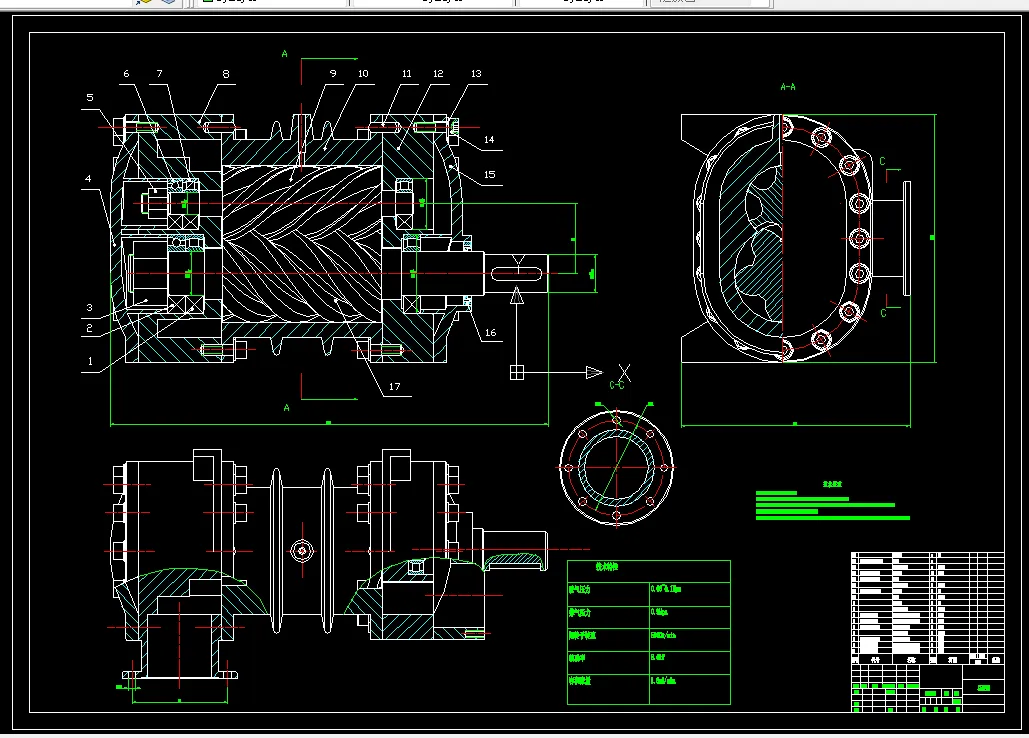
Task: Click the C-C section view label
Action: click(x=617, y=385)
